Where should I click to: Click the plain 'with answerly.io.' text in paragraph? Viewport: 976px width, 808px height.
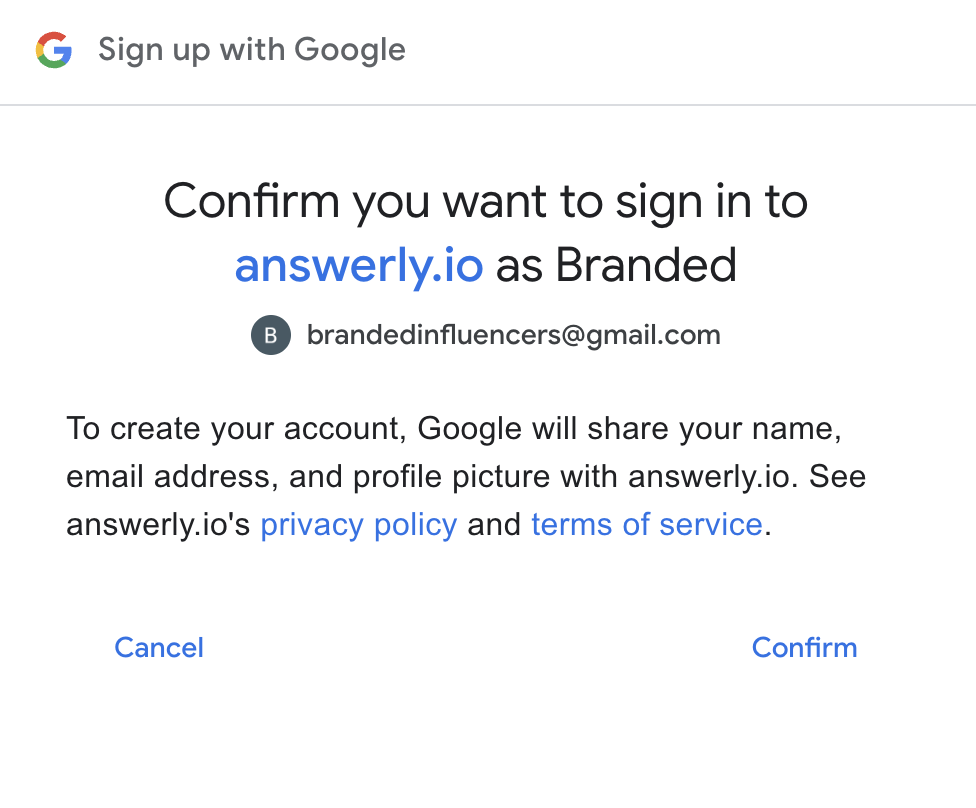click(x=679, y=477)
